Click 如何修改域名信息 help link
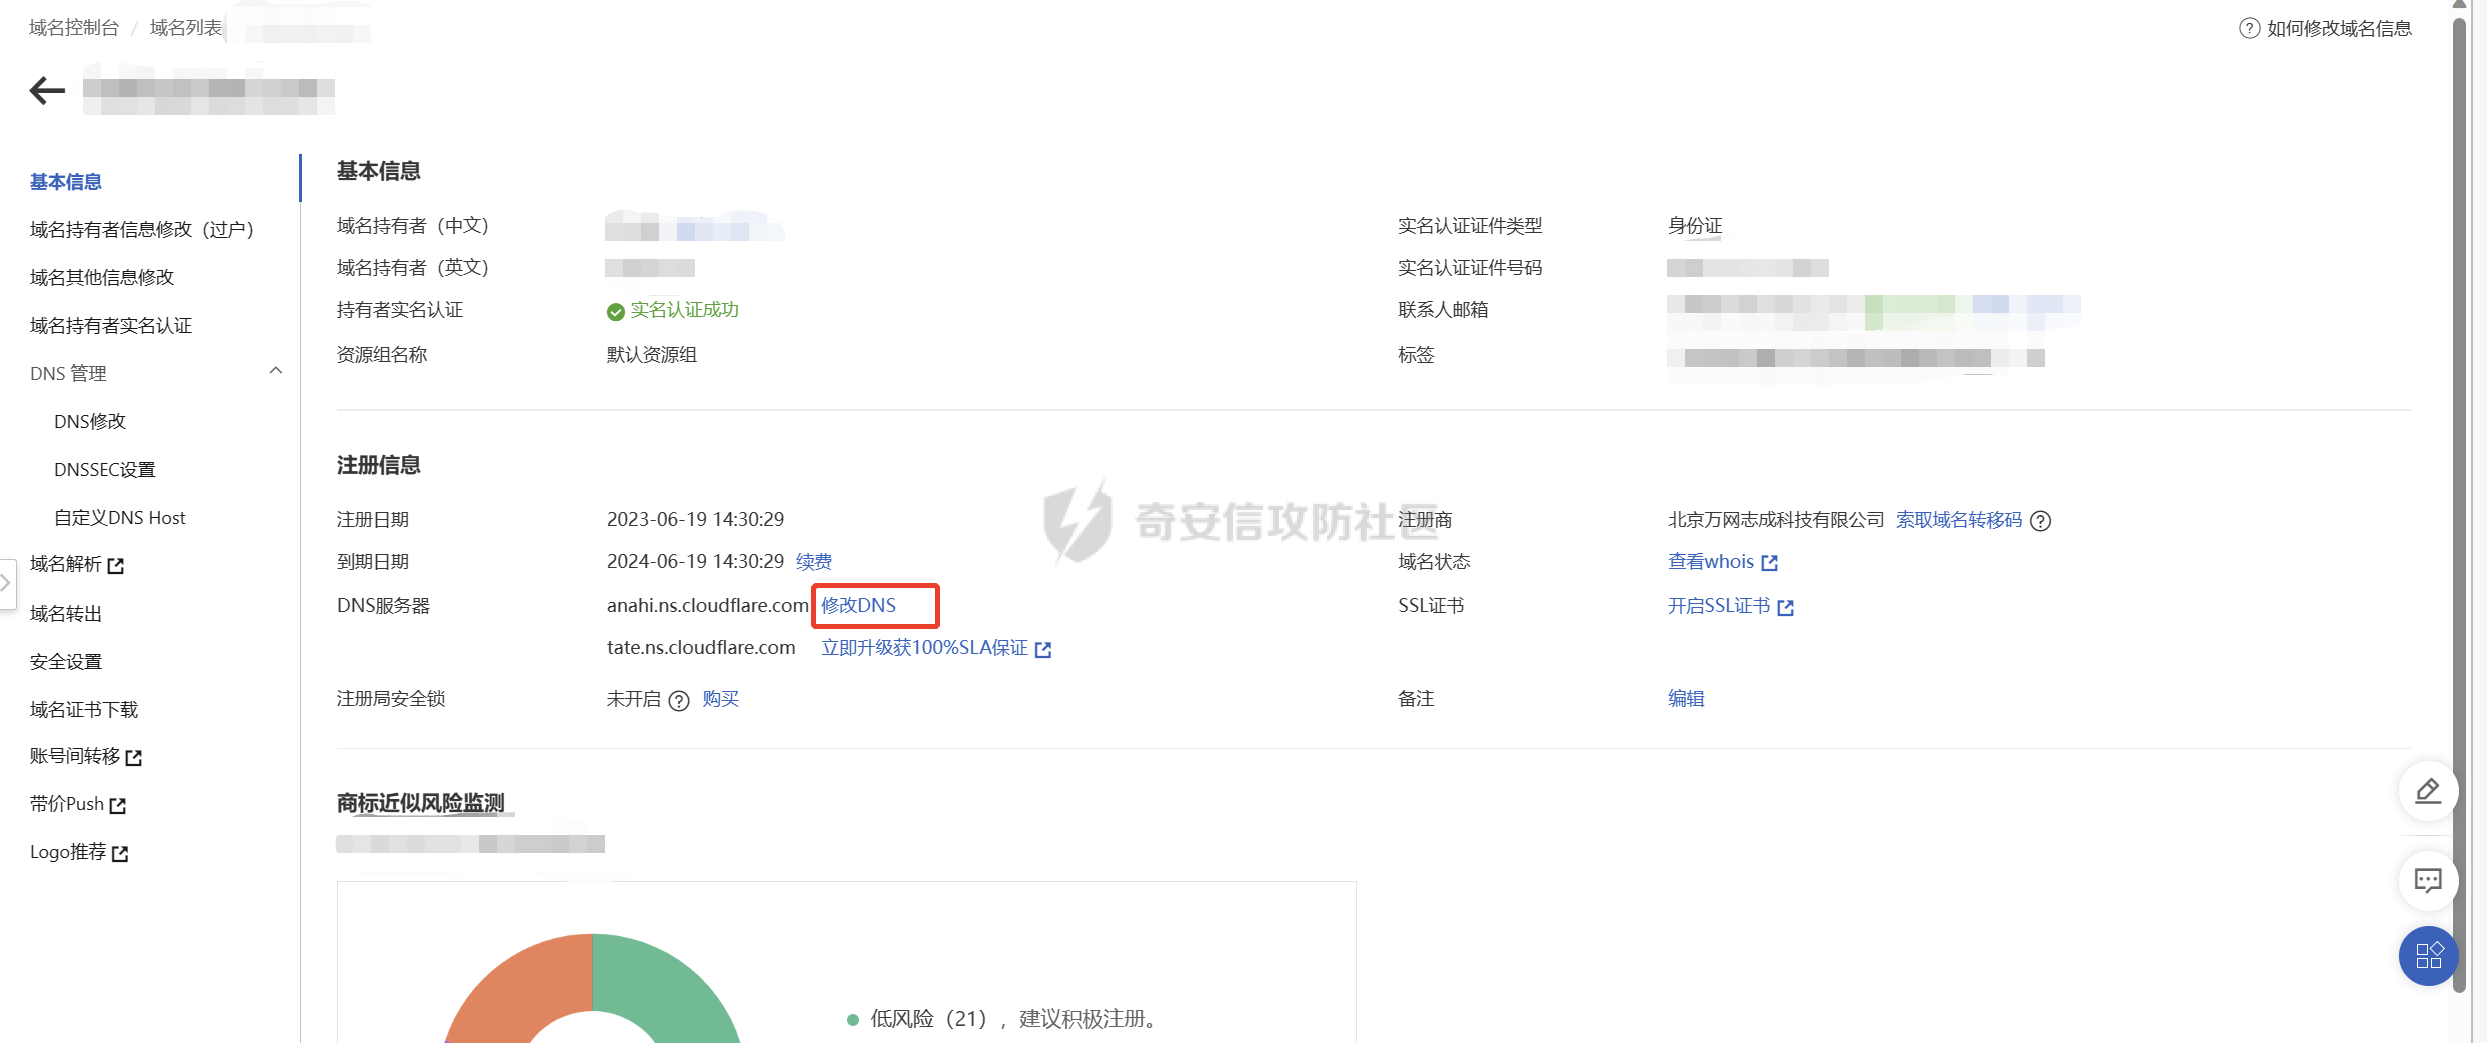Screen dimensions: 2487x1043 pos(2339,28)
